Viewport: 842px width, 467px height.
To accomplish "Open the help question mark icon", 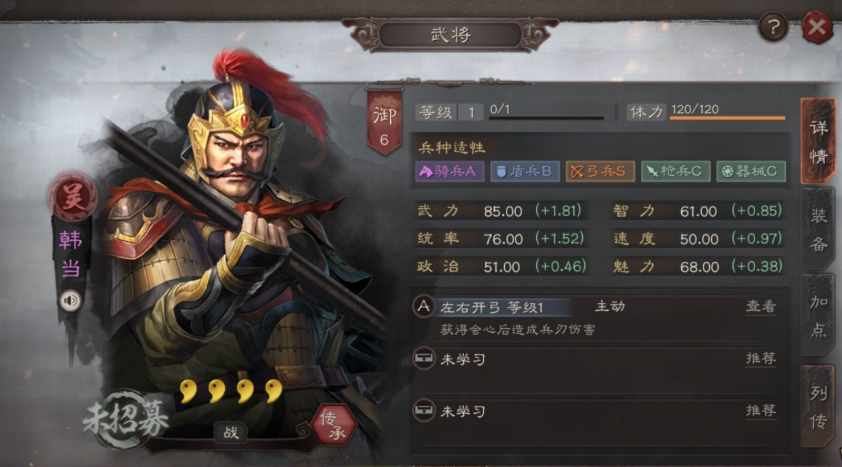I will (773, 27).
